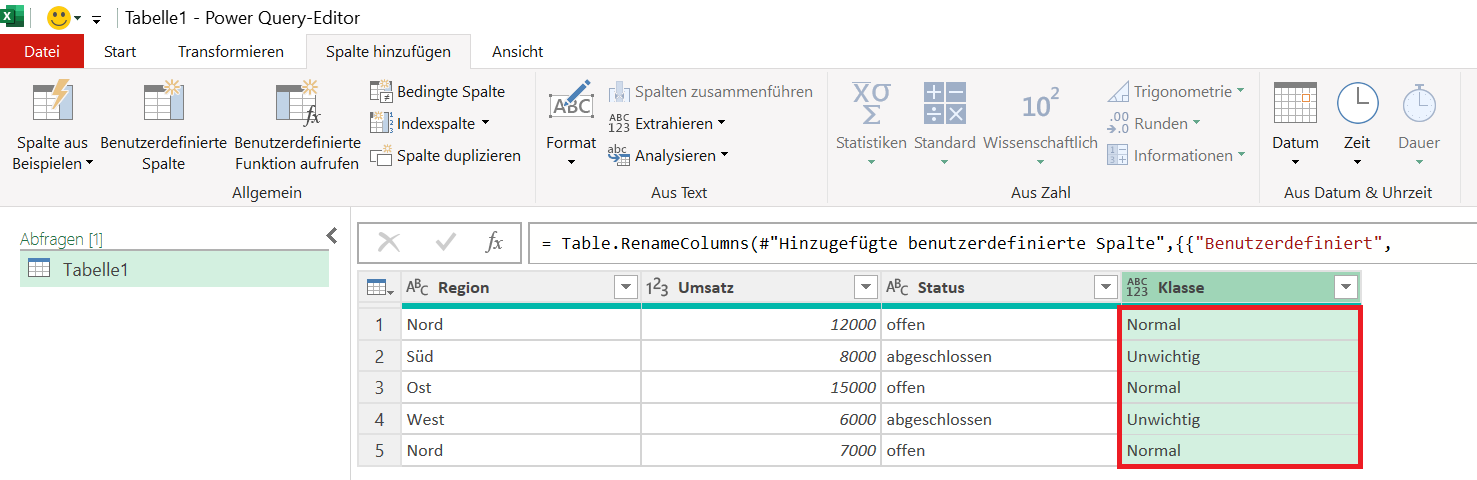
Task: Select Spalte duplizieren
Action: (x=445, y=156)
